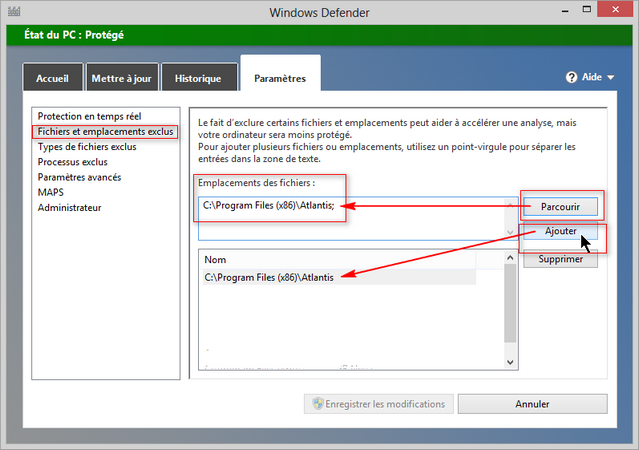Minimize the Windows Defender window
The width and height of the screenshot is (639, 450).
pyautogui.click(x=565, y=10)
